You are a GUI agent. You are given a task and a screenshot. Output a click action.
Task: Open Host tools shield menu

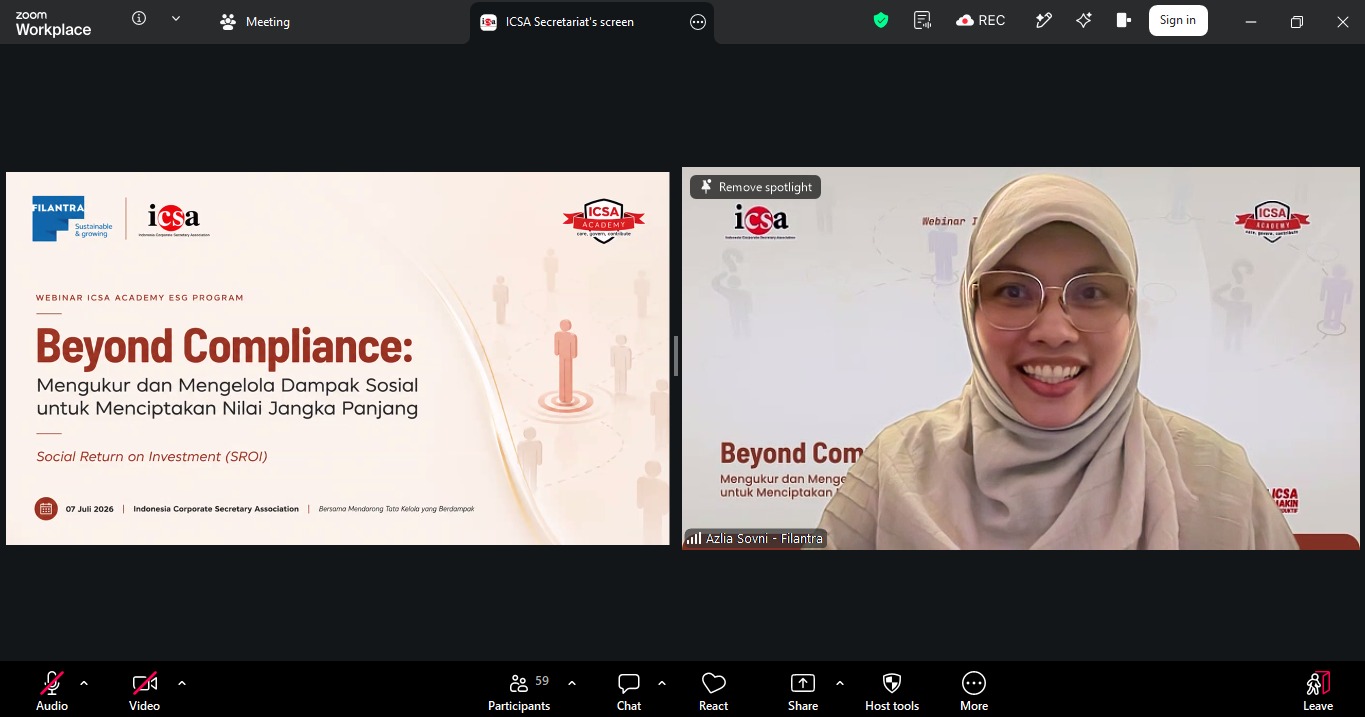(892, 690)
